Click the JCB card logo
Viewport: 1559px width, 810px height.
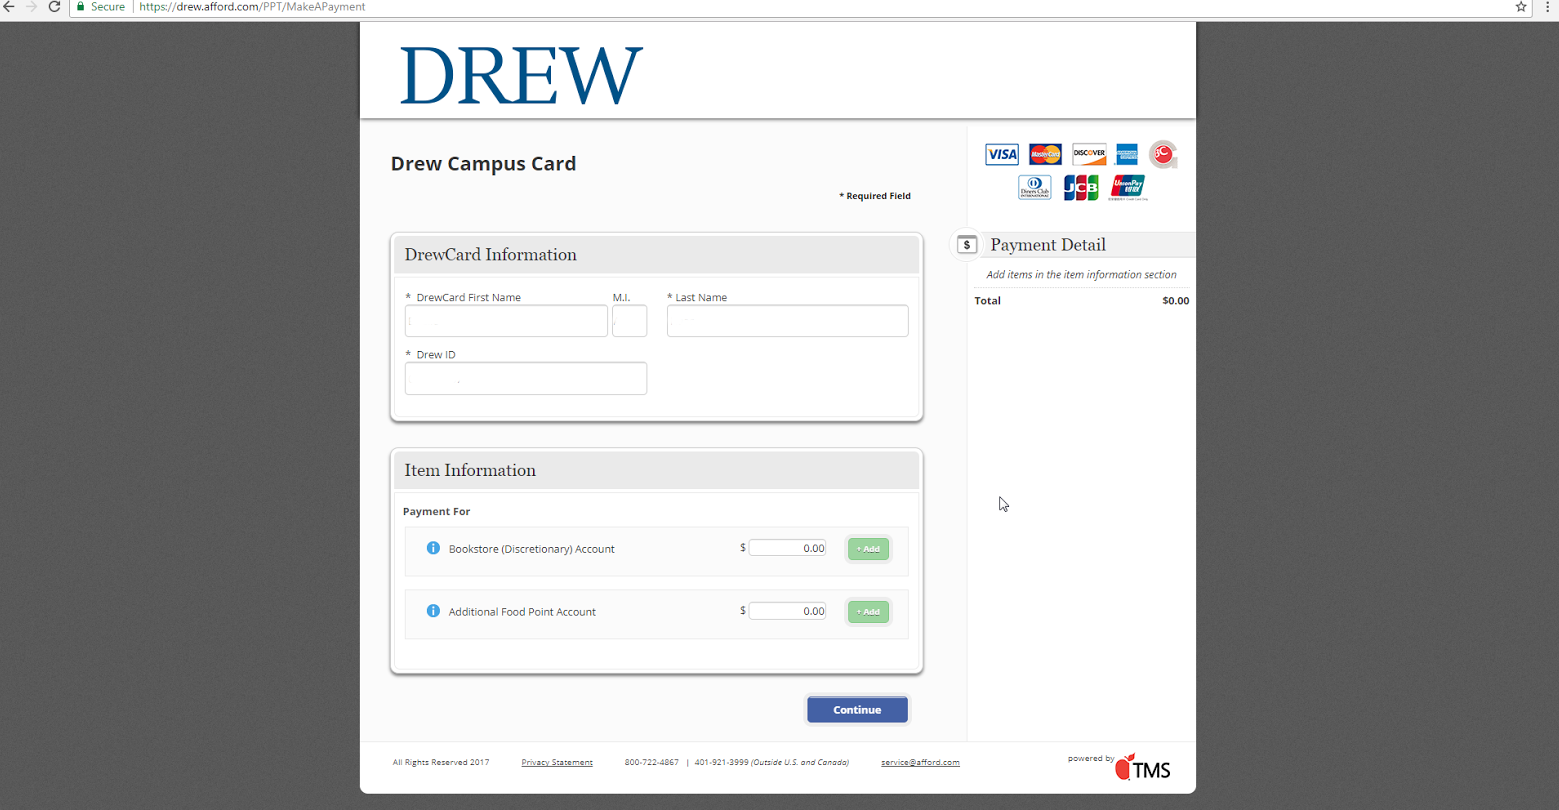(x=1080, y=187)
